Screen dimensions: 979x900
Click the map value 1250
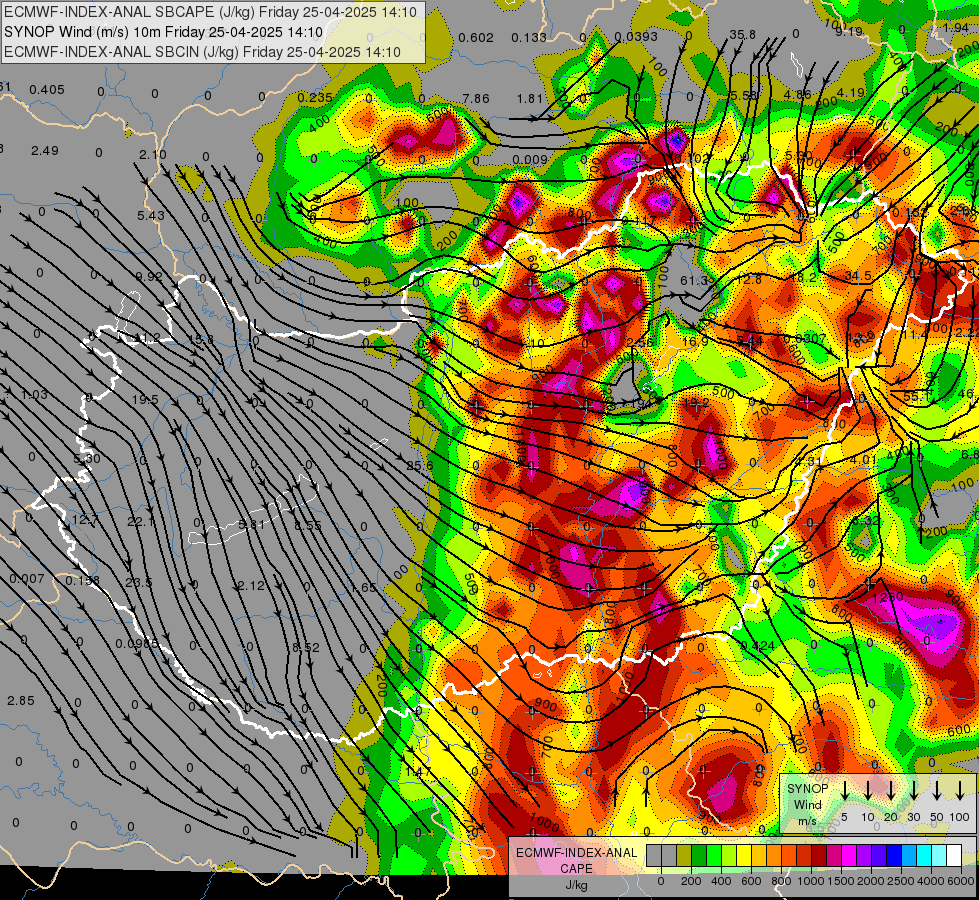[x=888, y=597]
